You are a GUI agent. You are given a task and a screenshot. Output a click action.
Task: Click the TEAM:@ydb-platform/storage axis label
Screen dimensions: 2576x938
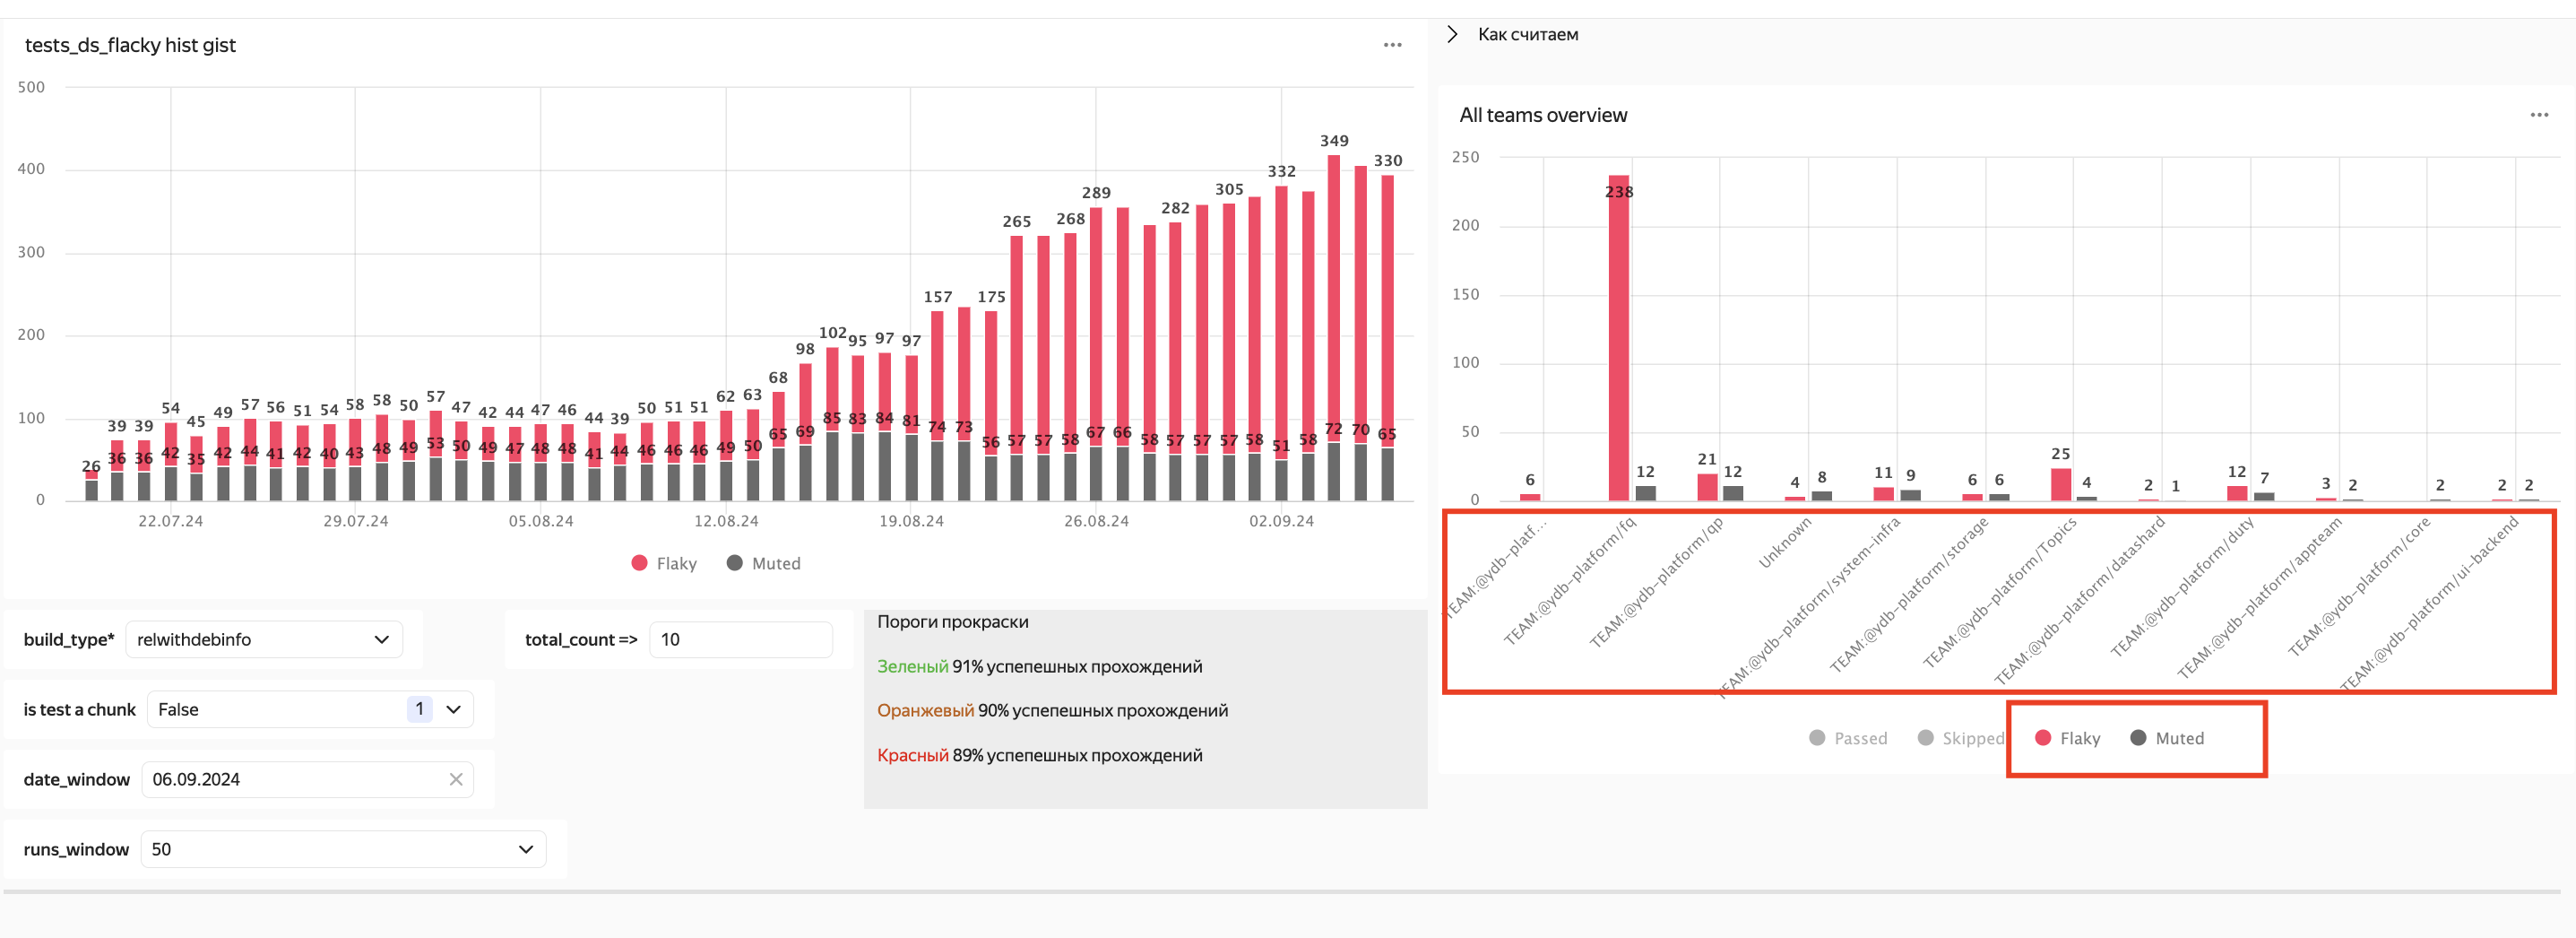pyautogui.click(x=1908, y=594)
